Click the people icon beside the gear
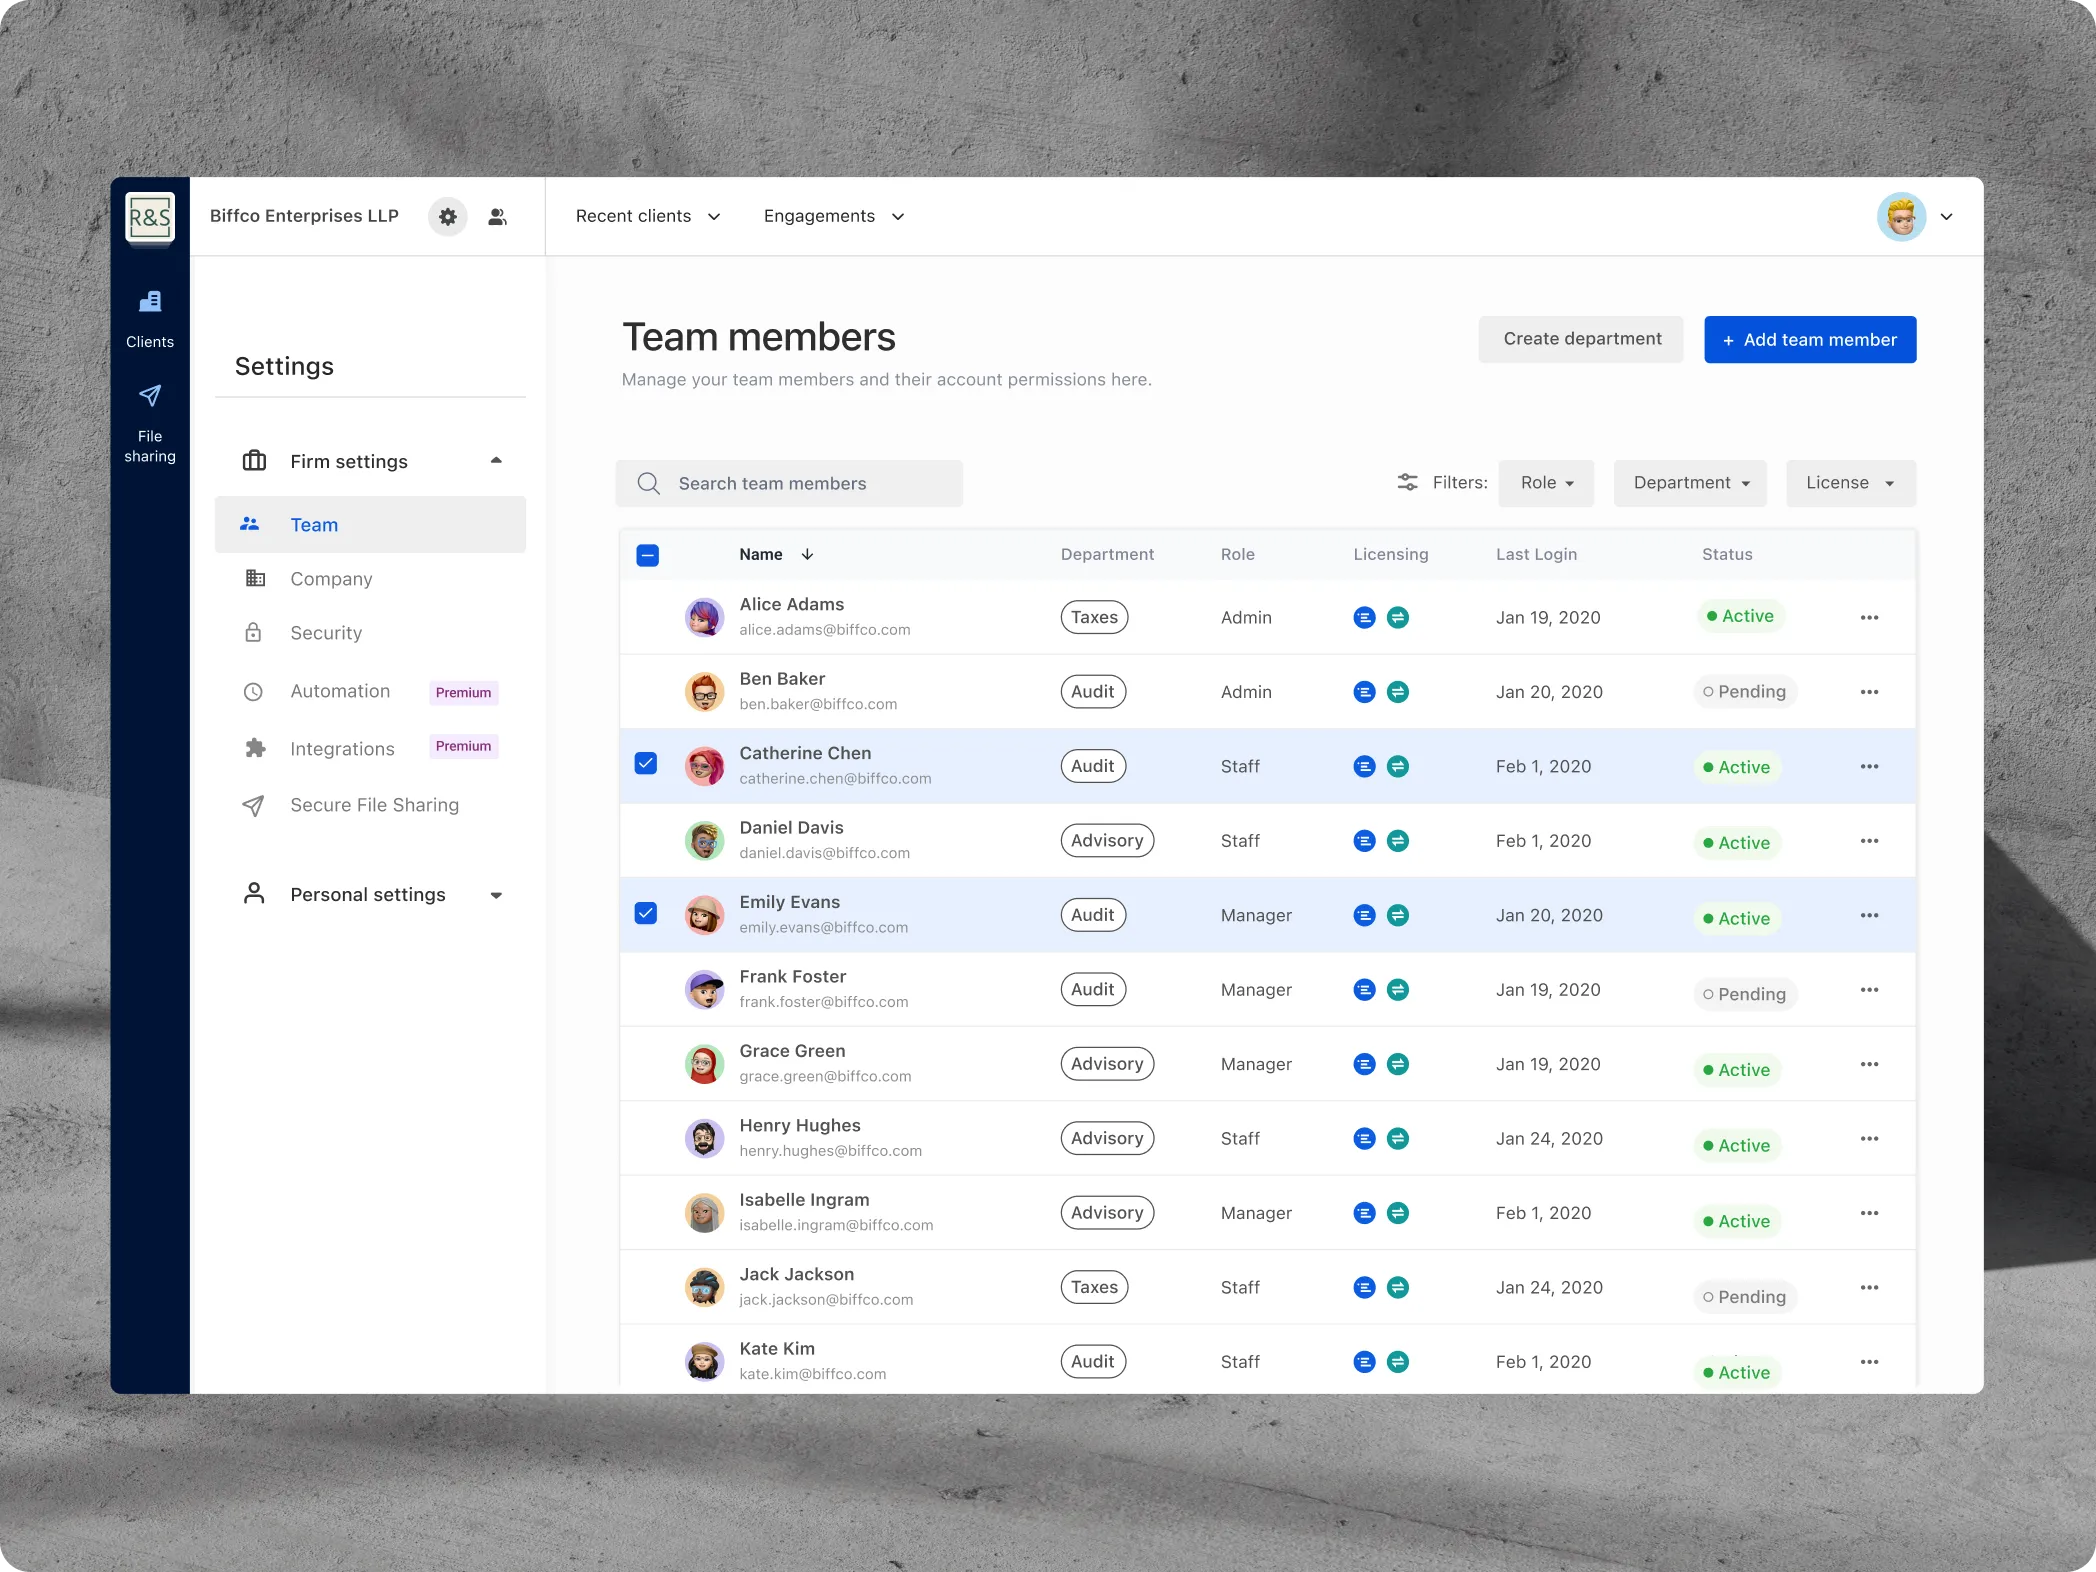This screenshot has width=2096, height=1572. pyautogui.click(x=497, y=216)
